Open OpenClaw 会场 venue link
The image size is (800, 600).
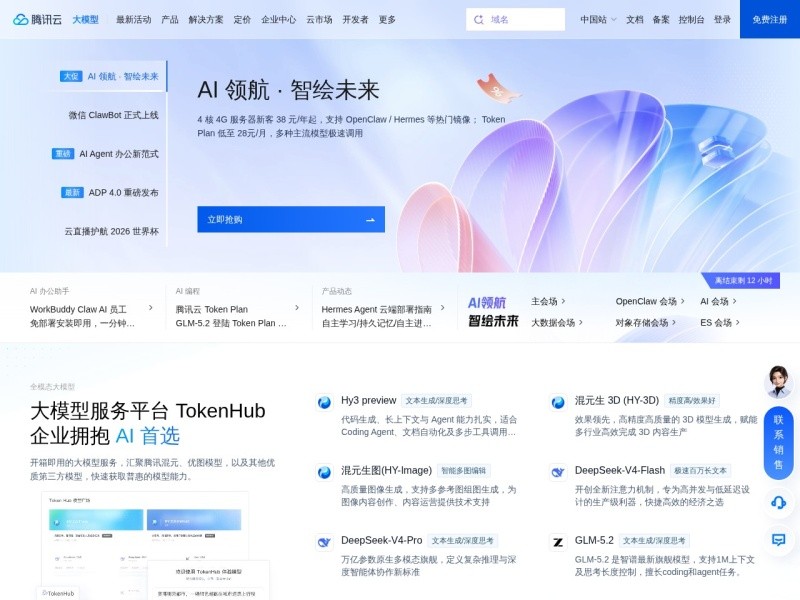click(x=649, y=302)
